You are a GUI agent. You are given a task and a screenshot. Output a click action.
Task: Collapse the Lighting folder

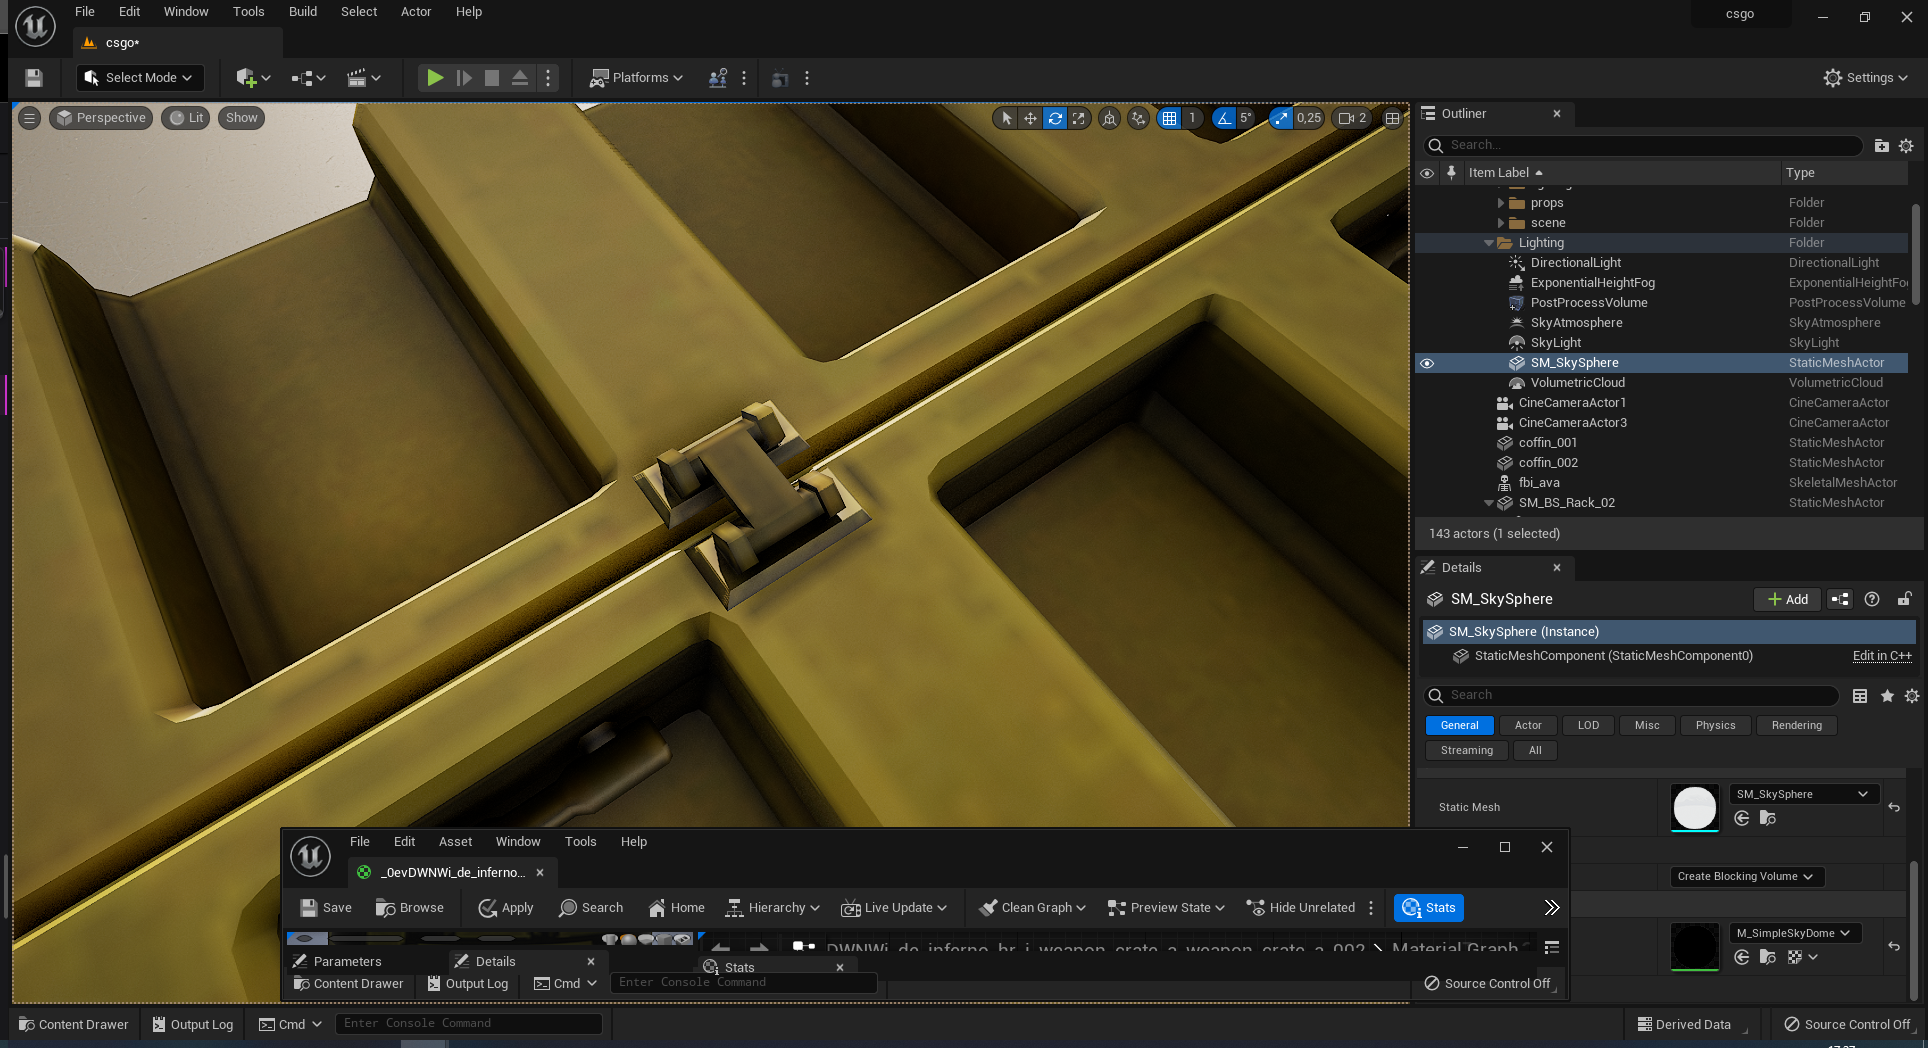1488,243
